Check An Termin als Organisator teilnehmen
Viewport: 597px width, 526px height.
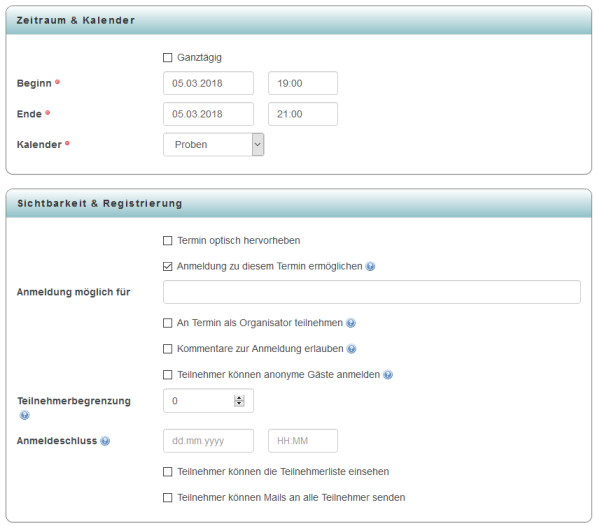pos(168,323)
